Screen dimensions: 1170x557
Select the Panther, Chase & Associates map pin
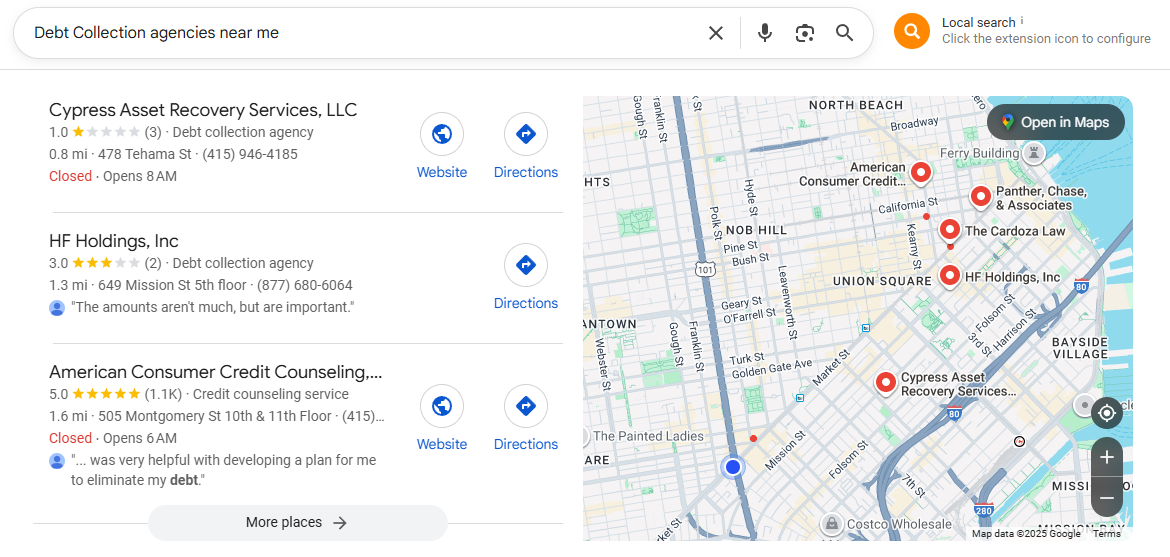981,196
